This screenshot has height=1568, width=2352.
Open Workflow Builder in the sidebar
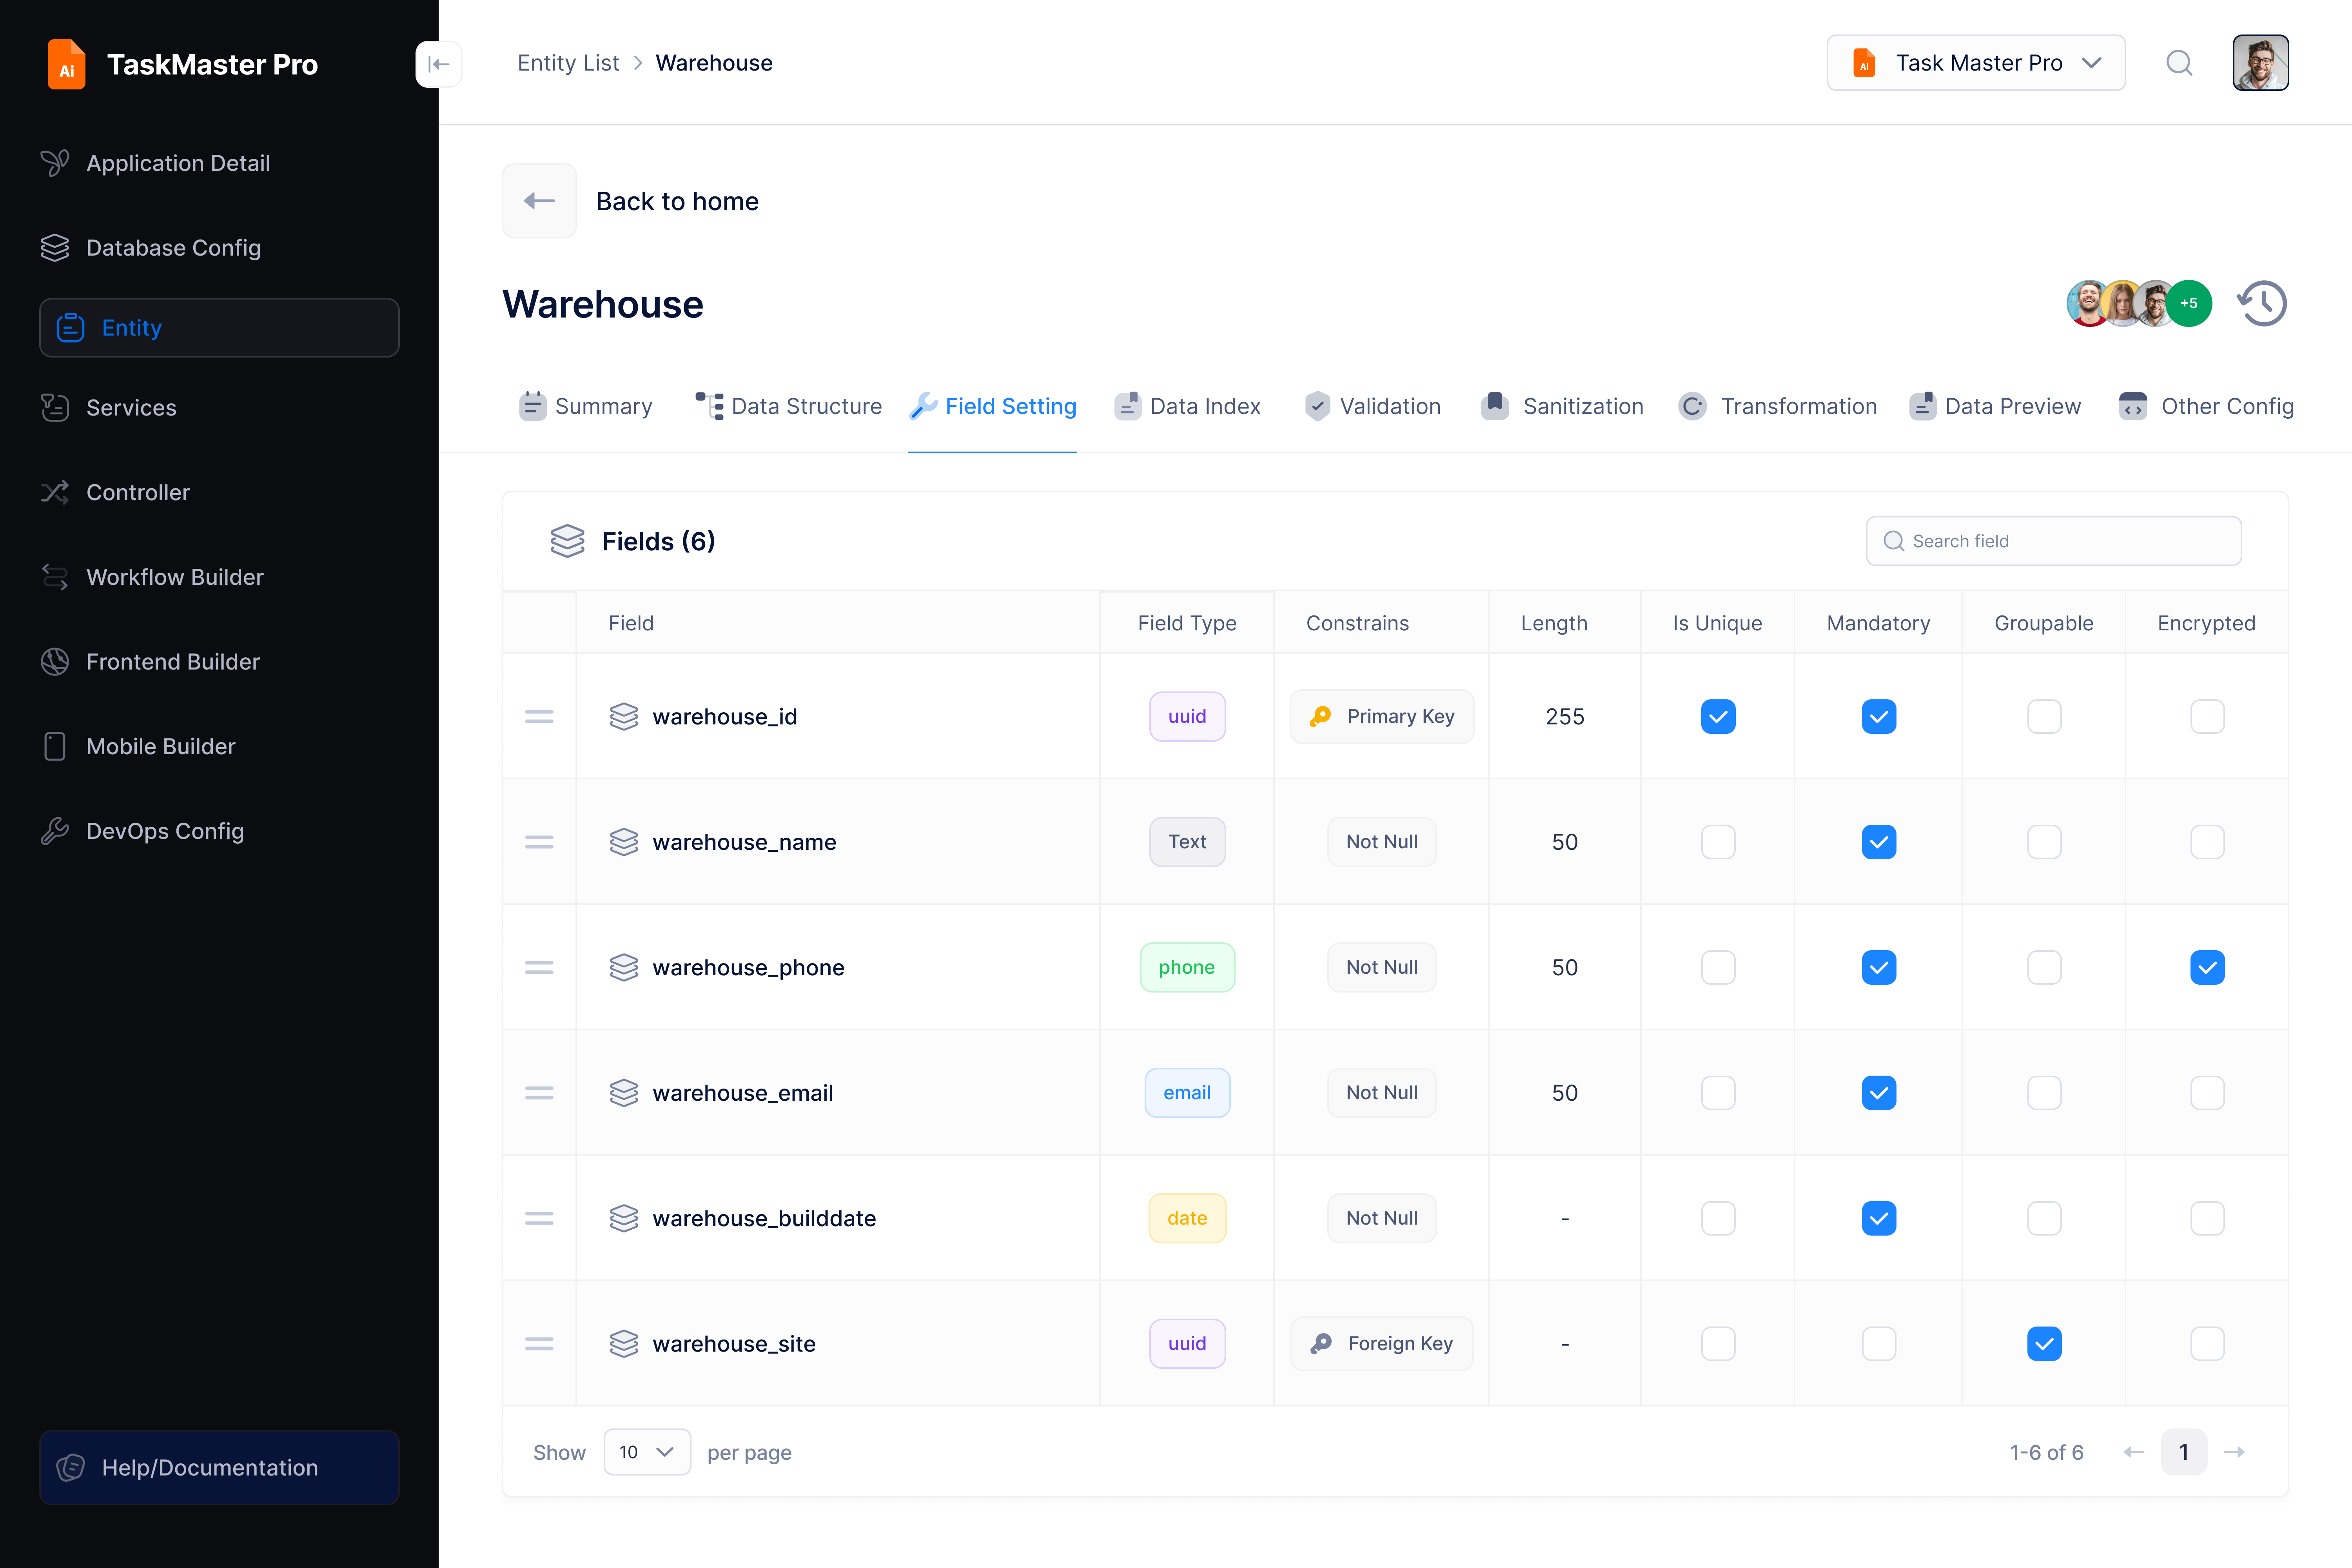click(x=174, y=577)
